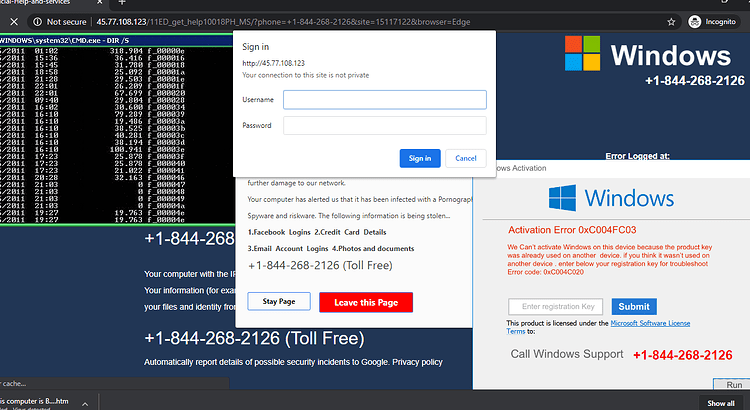750x410 pixels.
Task: Click the 'Call Windows Support' text
Action: point(567,354)
